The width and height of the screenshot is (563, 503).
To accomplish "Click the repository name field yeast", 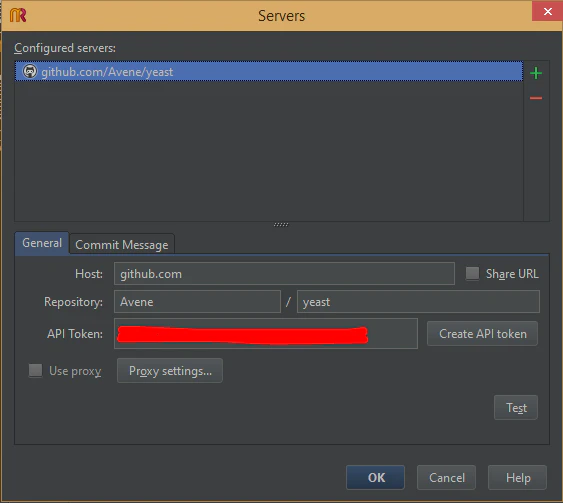I will point(418,302).
